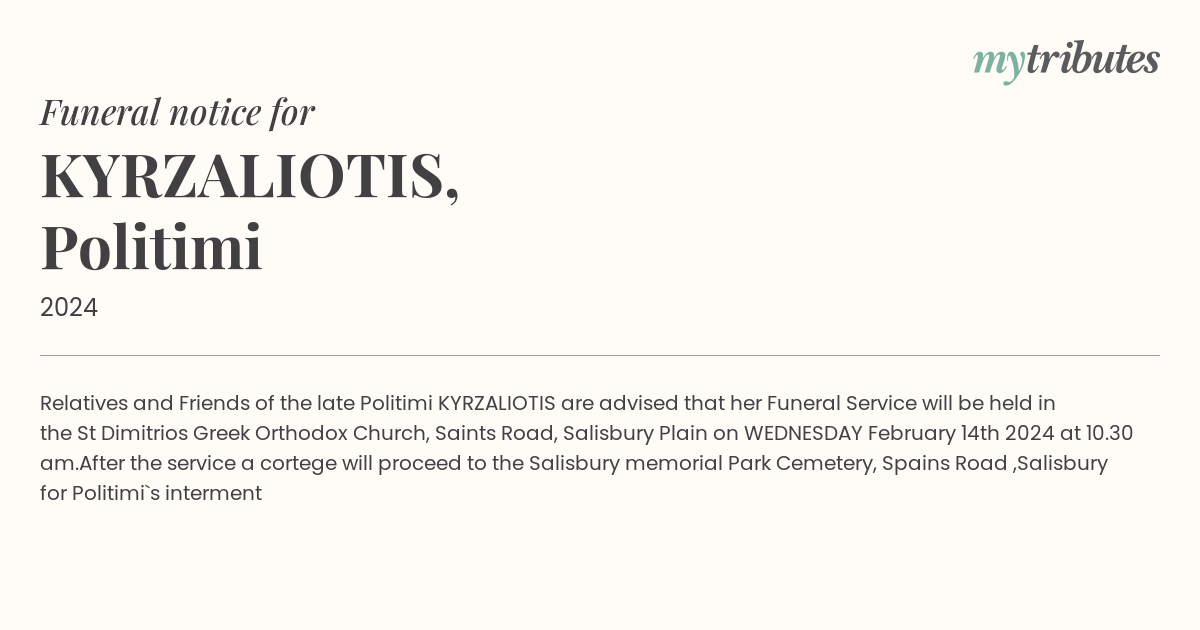Click "for Politimi`s interment" closing text

tap(151, 493)
